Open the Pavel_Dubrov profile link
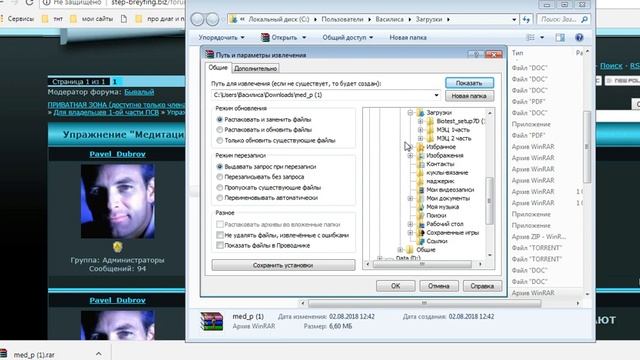Viewport: 640px width, 360px height. (118, 154)
